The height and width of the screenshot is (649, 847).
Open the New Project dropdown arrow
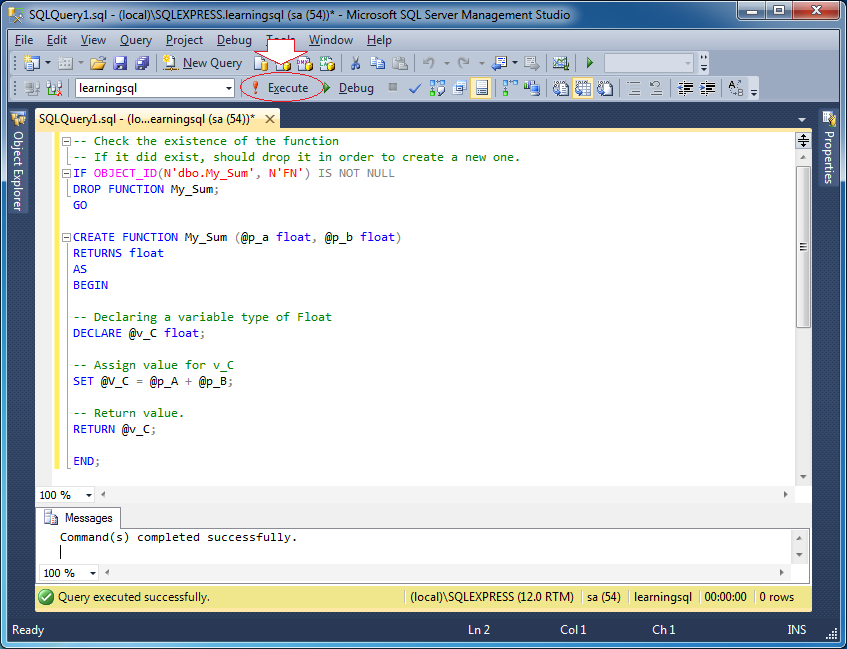pyautogui.click(x=48, y=63)
